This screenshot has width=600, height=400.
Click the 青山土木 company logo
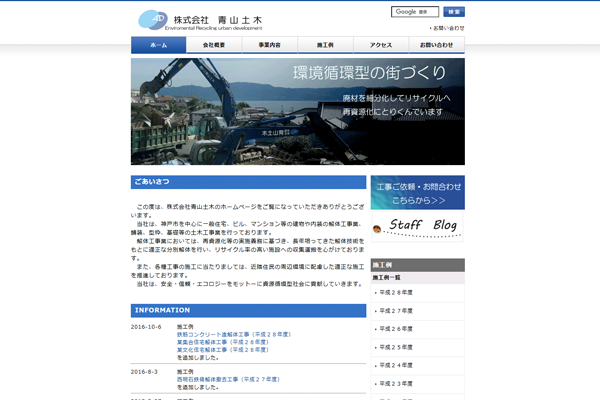(x=200, y=20)
